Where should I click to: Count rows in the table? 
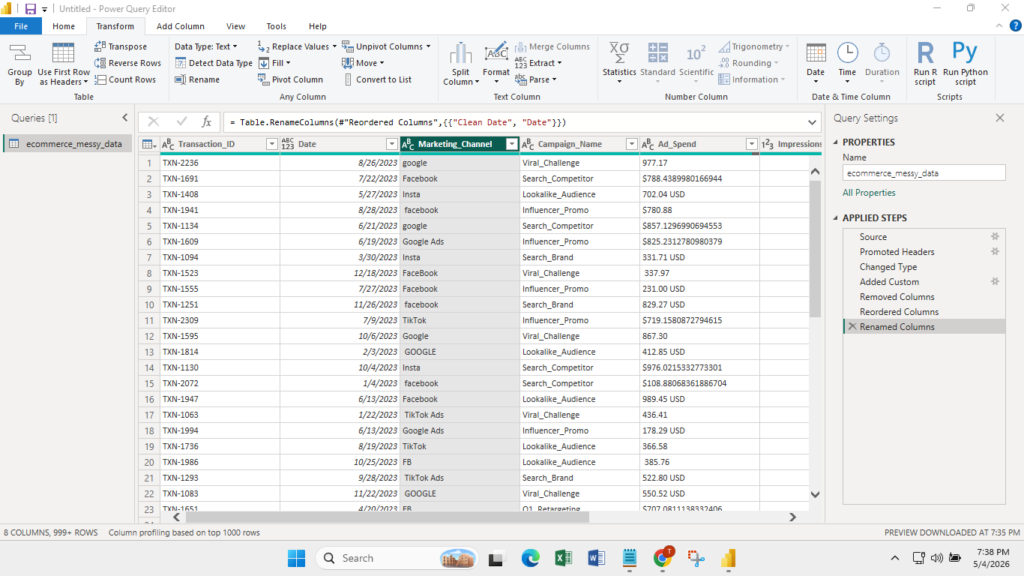click(x=125, y=79)
